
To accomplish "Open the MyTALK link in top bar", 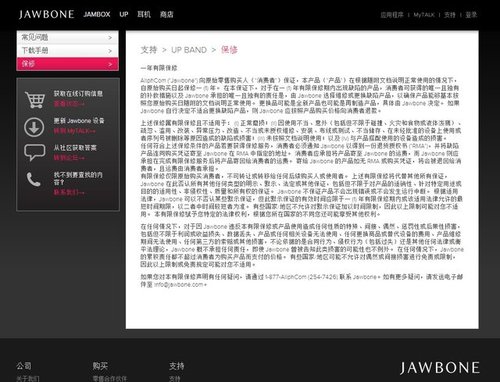I will [x=424, y=15].
